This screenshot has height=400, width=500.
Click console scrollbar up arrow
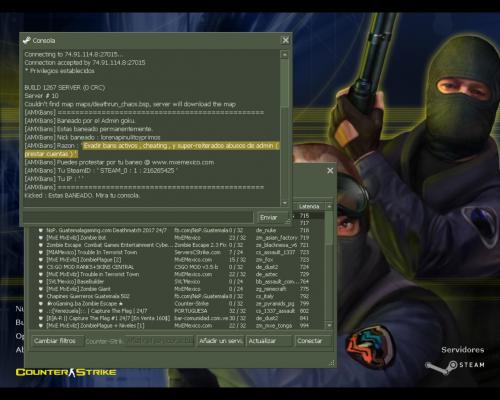click(x=284, y=54)
